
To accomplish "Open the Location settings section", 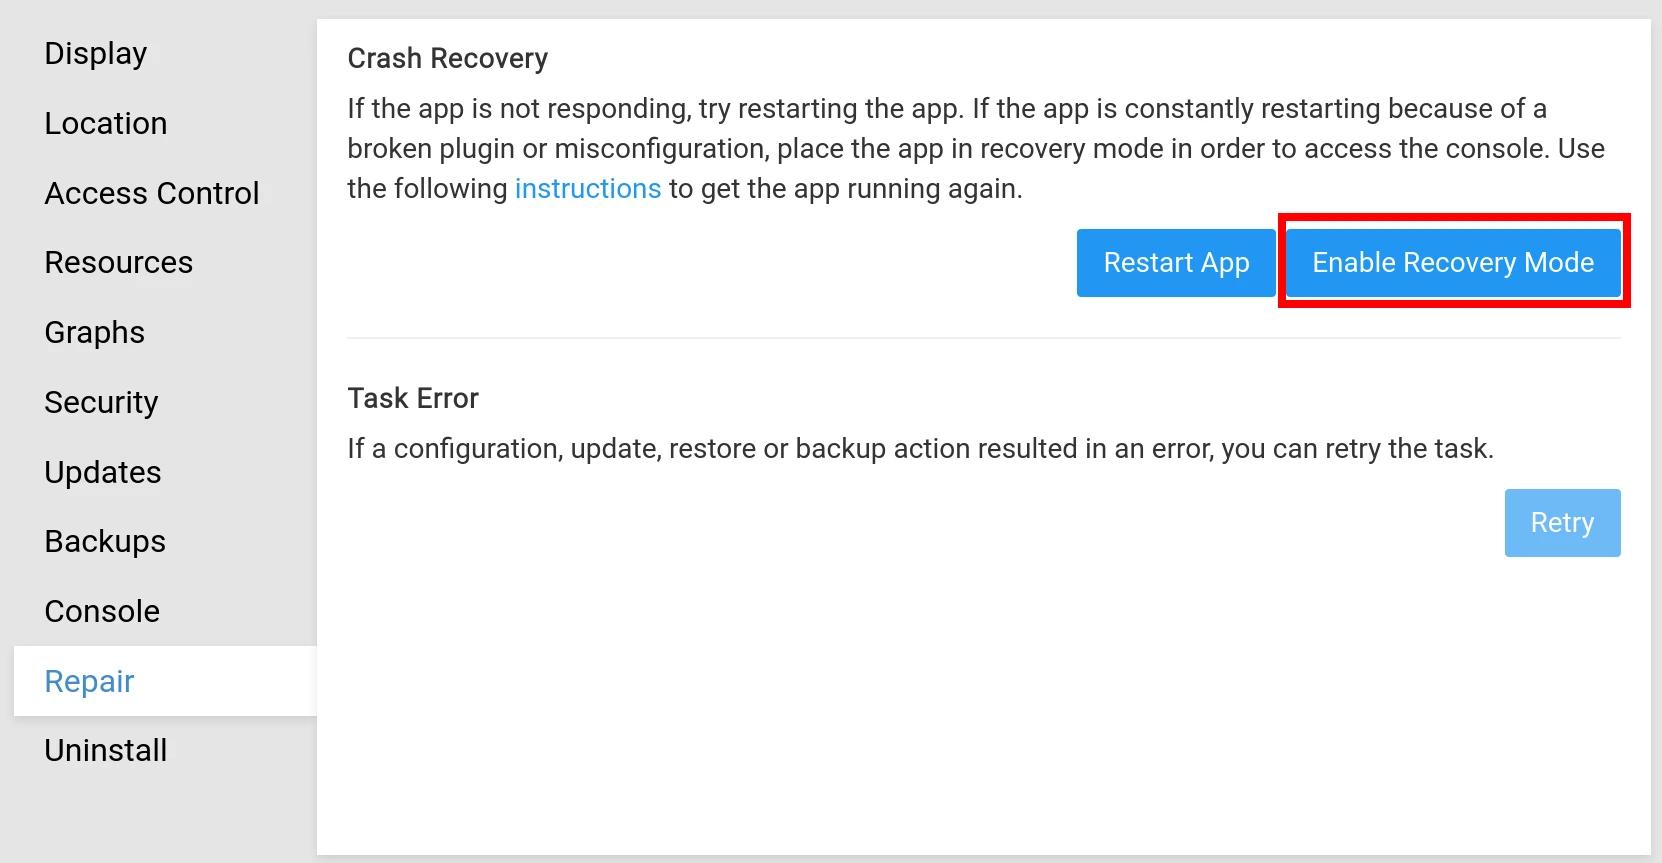I will point(106,123).
